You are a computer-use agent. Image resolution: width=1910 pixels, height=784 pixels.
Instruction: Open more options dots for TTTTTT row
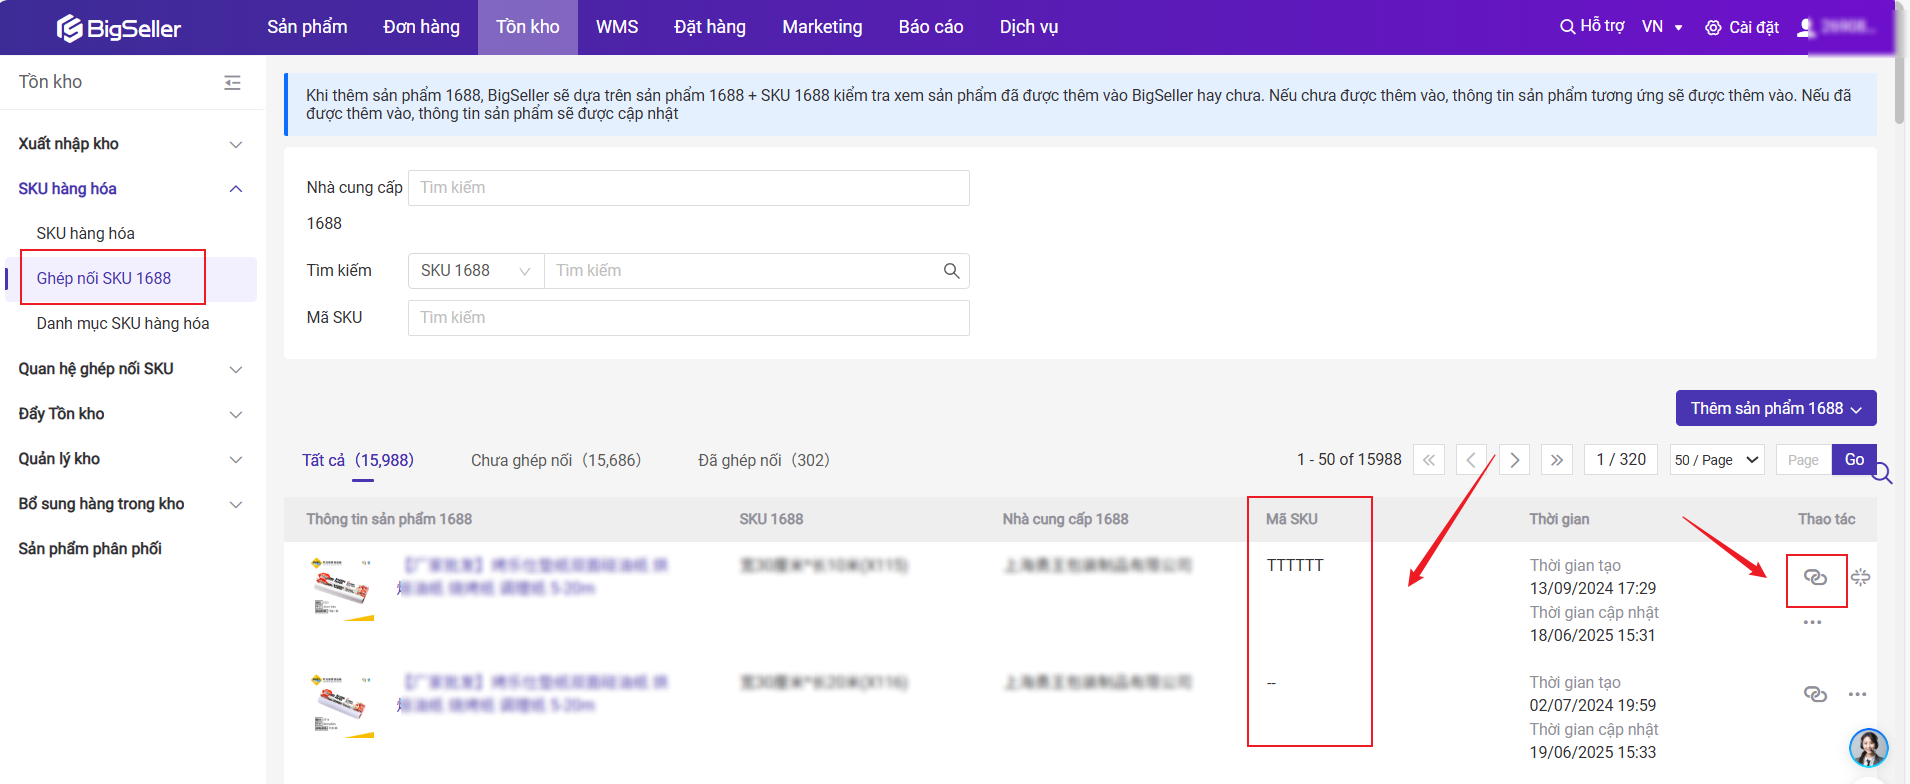(x=1812, y=622)
